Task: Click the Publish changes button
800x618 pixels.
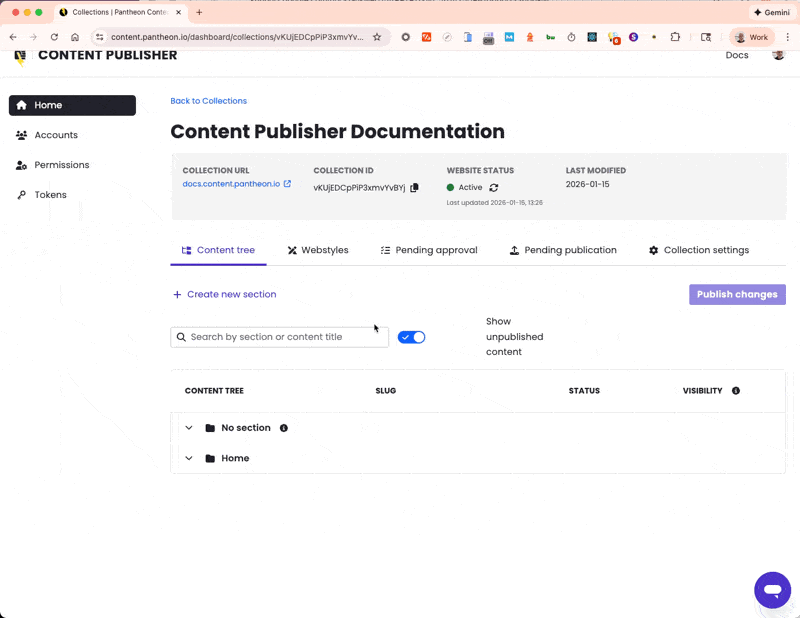Action: click(737, 294)
